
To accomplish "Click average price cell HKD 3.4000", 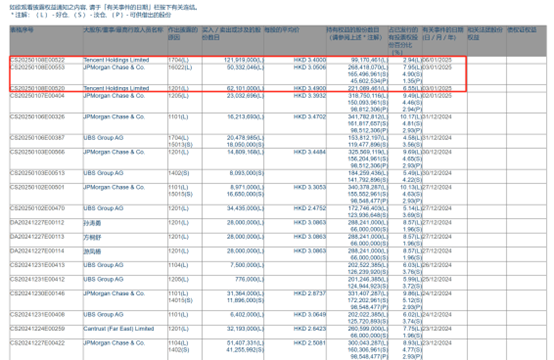I will point(310,60).
